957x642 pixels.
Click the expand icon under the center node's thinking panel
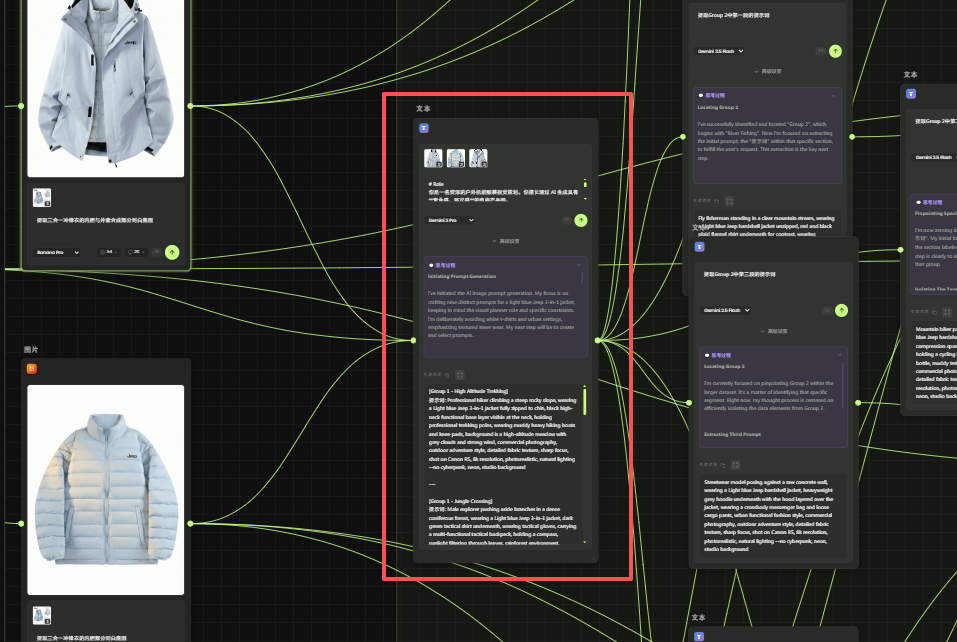pos(460,374)
